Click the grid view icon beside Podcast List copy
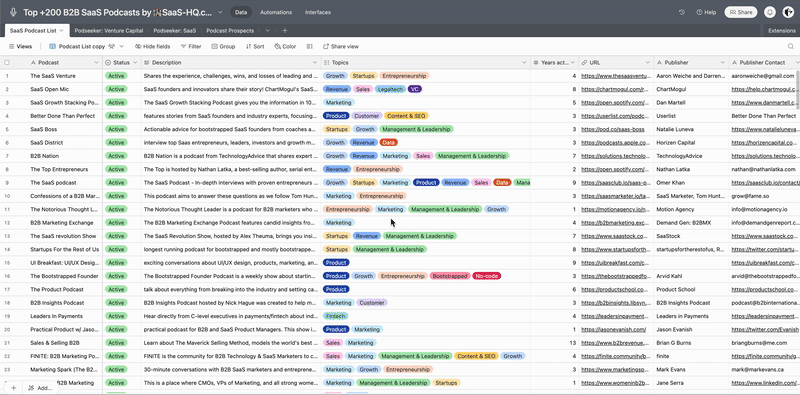This screenshot has height=395, width=800. [x=53, y=46]
